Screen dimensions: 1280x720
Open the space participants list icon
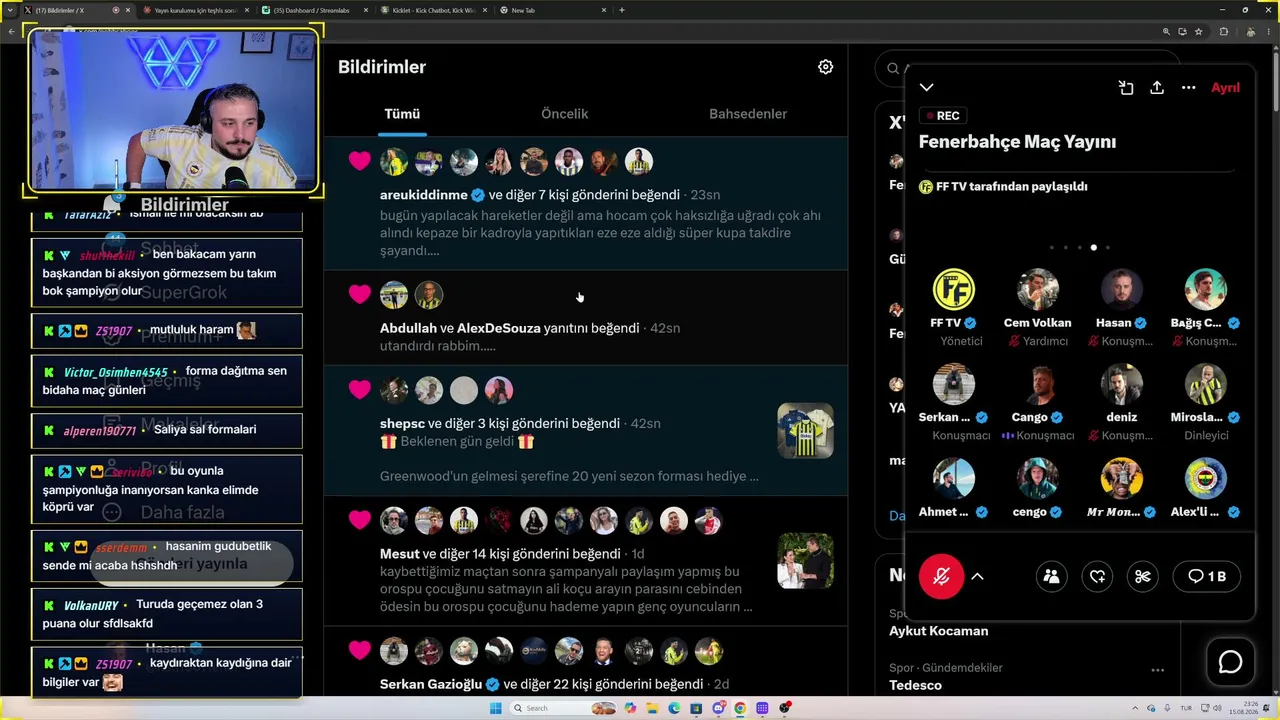click(1051, 576)
